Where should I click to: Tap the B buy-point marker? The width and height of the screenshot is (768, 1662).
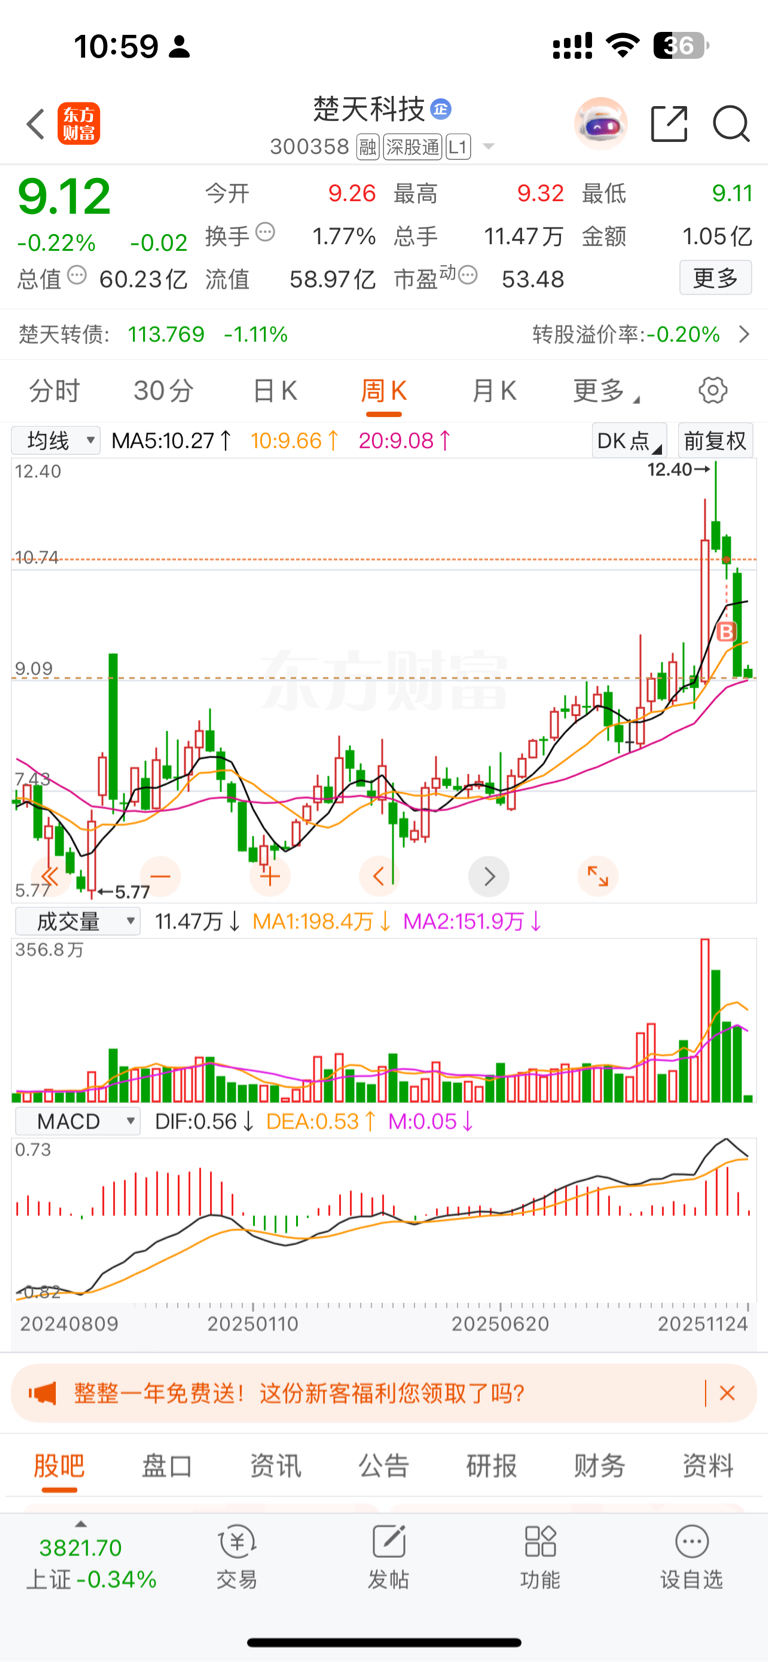coord(727,632)
